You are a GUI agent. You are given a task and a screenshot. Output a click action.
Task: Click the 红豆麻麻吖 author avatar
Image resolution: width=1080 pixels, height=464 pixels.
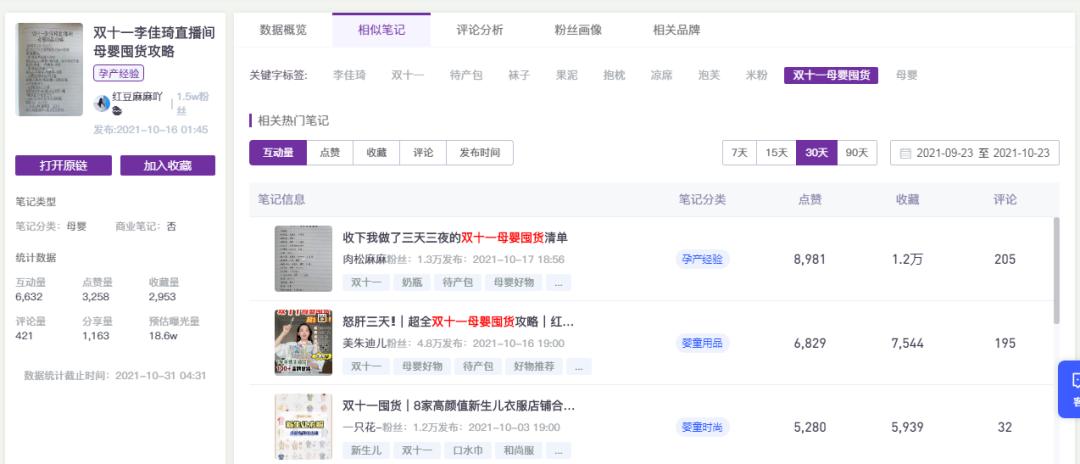[102, 103]
